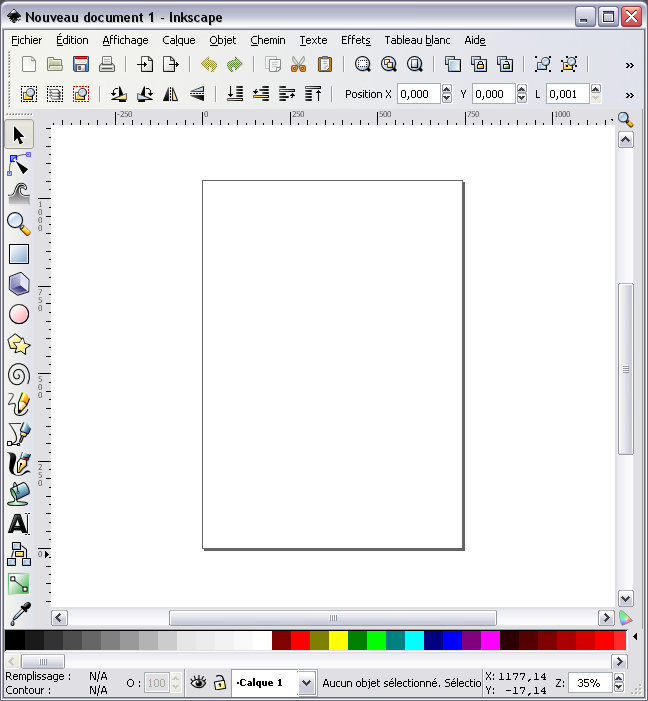
Task: Click the L width input field
Action: pyautogui.click(x=568, y=94)
